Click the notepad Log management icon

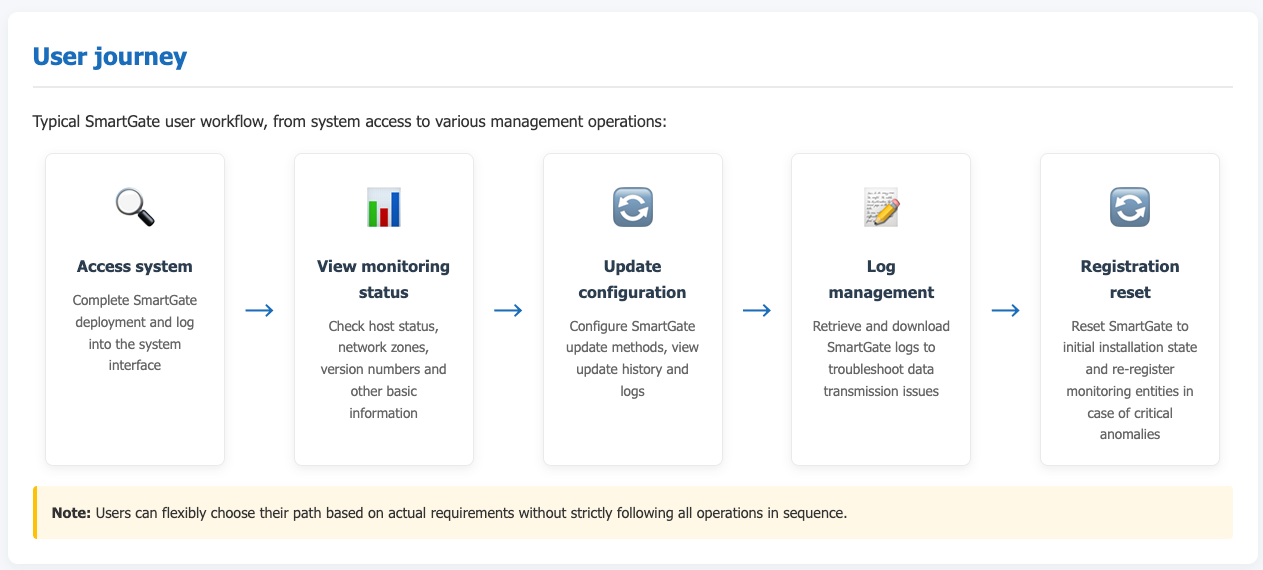coord(880,207)
